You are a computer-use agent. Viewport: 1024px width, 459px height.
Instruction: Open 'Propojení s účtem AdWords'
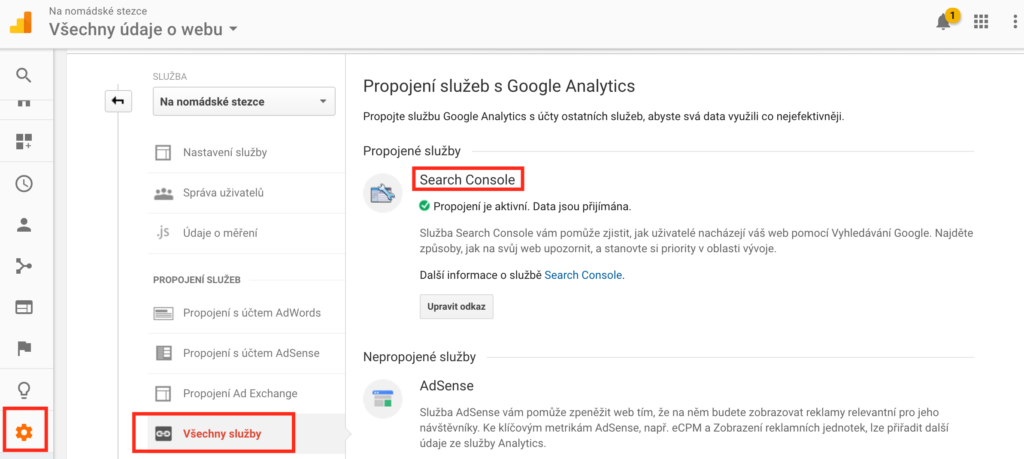pyautogui.click(x=251, y=312)
